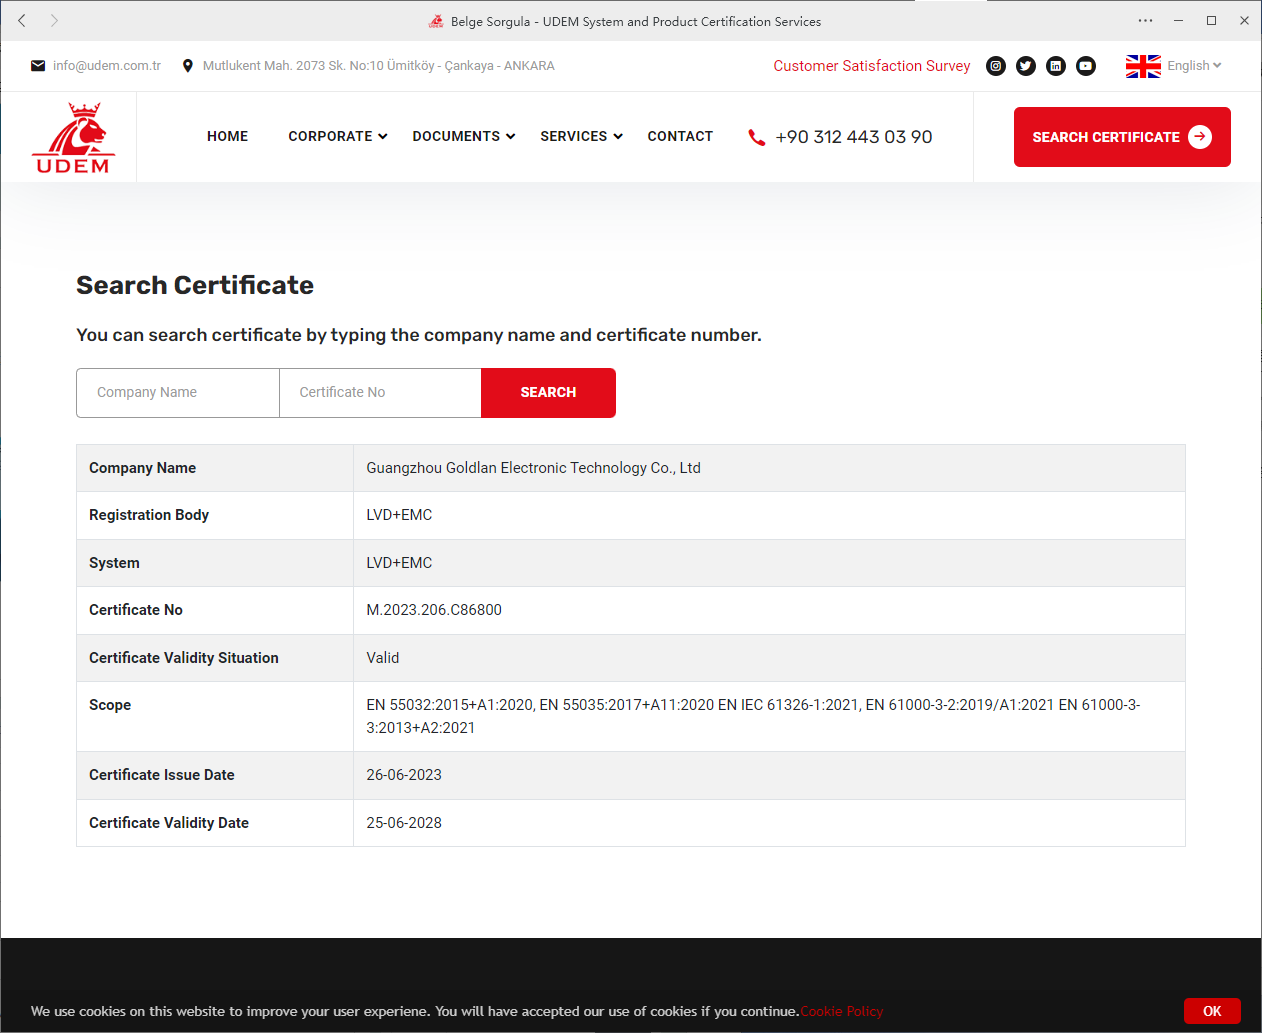Open UDEM YouTube channel icon
The width and height of the screenshot is (1262, 1033).
point(1086,66)
